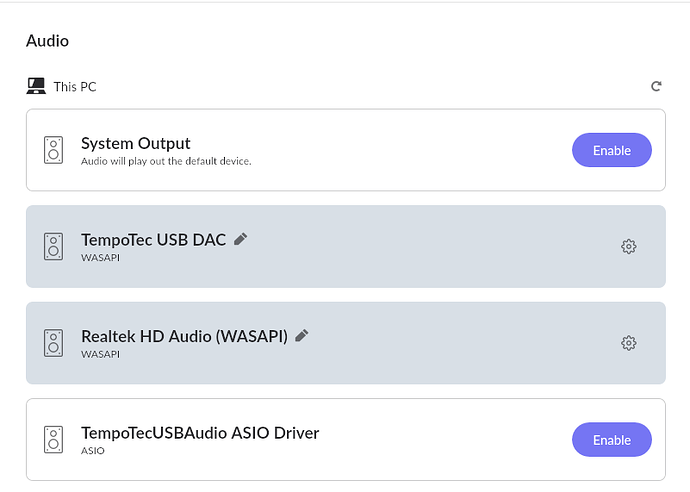Open TempoTec USB DAC device settings gear
Image resolution: width=690 pixels, height=492 pixels.
[628, 246]
